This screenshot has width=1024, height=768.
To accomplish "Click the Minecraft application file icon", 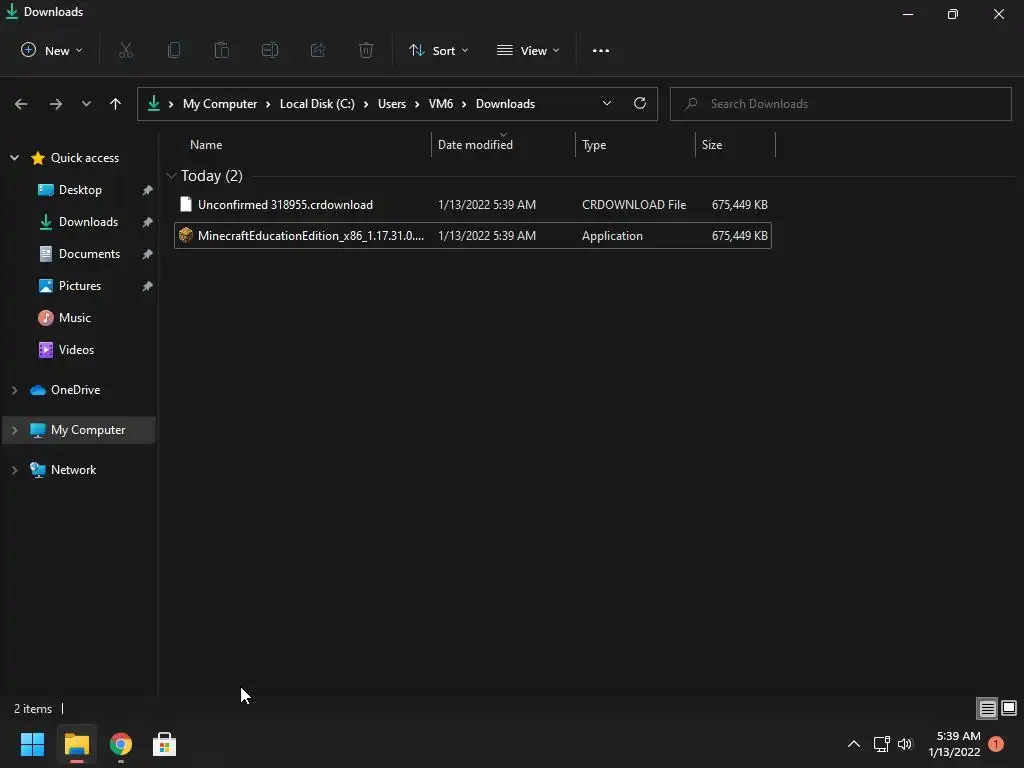I will pos(186,235).
